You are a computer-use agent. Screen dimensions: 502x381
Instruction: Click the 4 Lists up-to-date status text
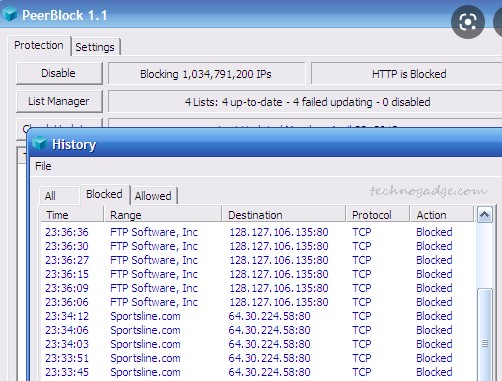tap(307, 102)
